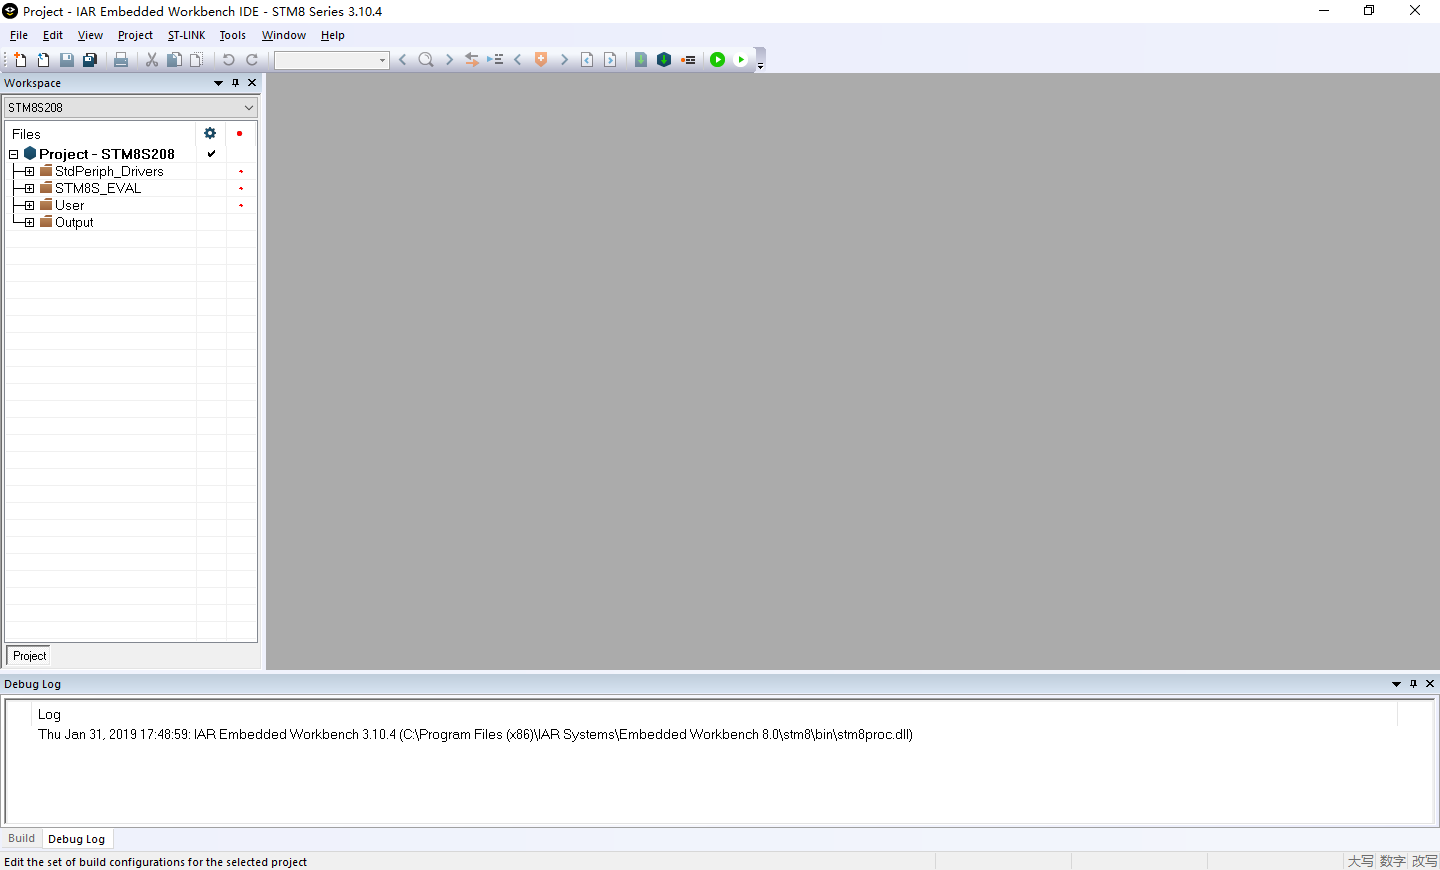
Task: Print using the printer toolbar icon
Action: pos(121,60)
